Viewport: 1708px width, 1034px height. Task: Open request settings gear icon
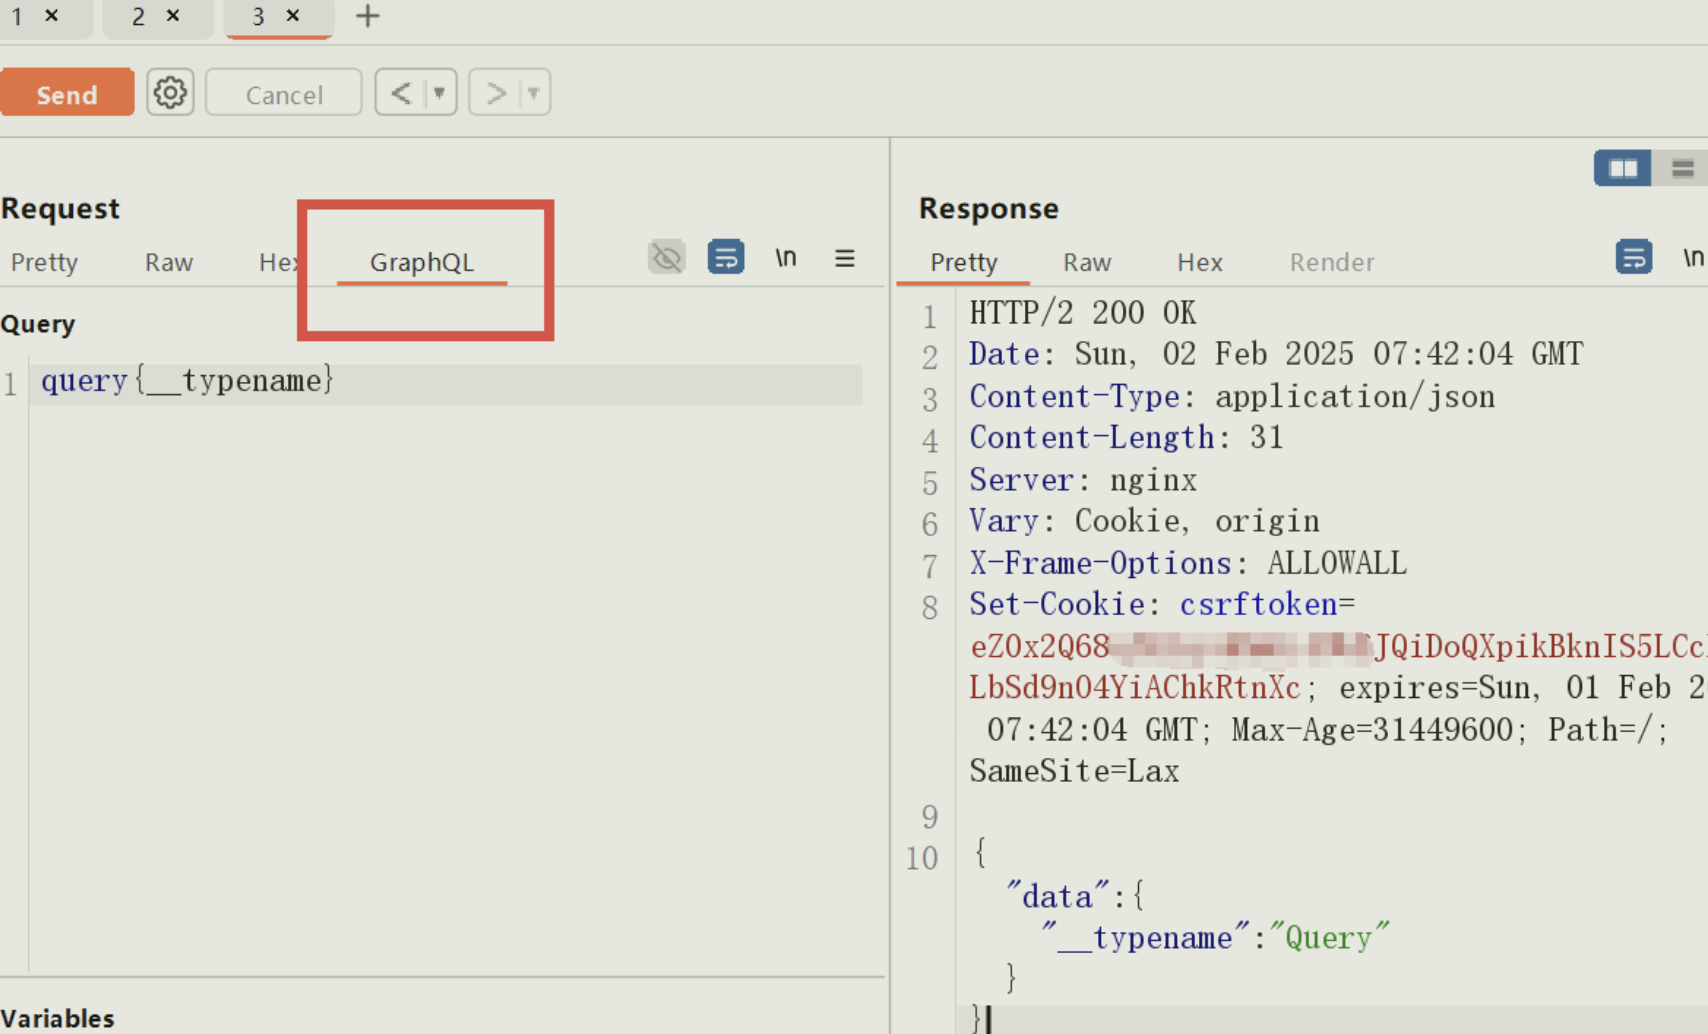click(x=170, y=93)
